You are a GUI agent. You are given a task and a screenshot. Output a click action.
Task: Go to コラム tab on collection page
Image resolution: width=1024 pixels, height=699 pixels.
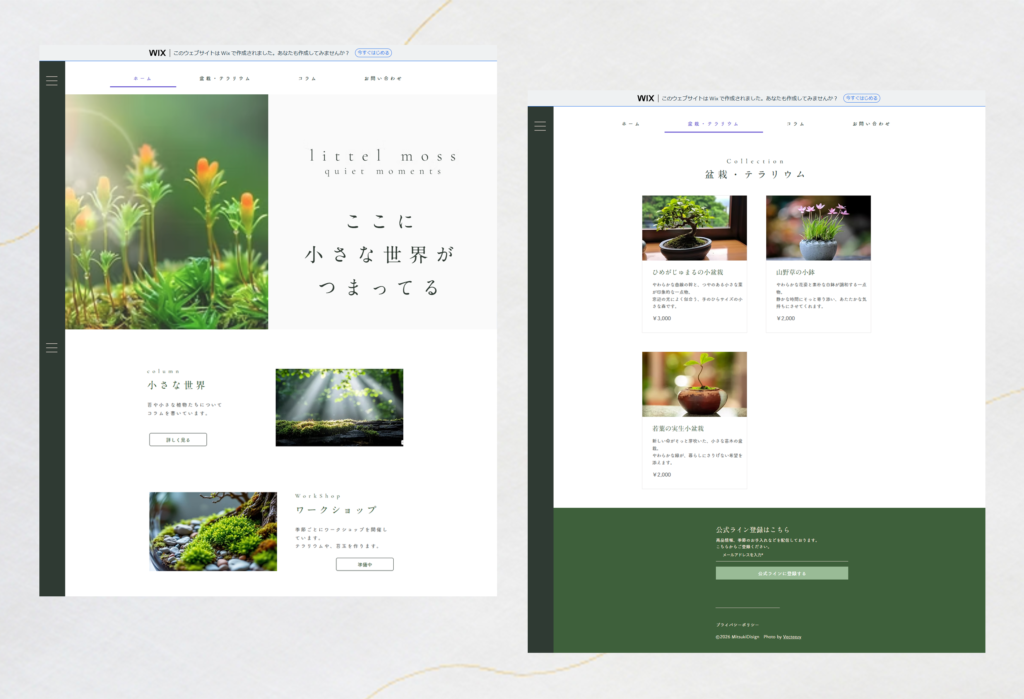click(x=795, y=124)
